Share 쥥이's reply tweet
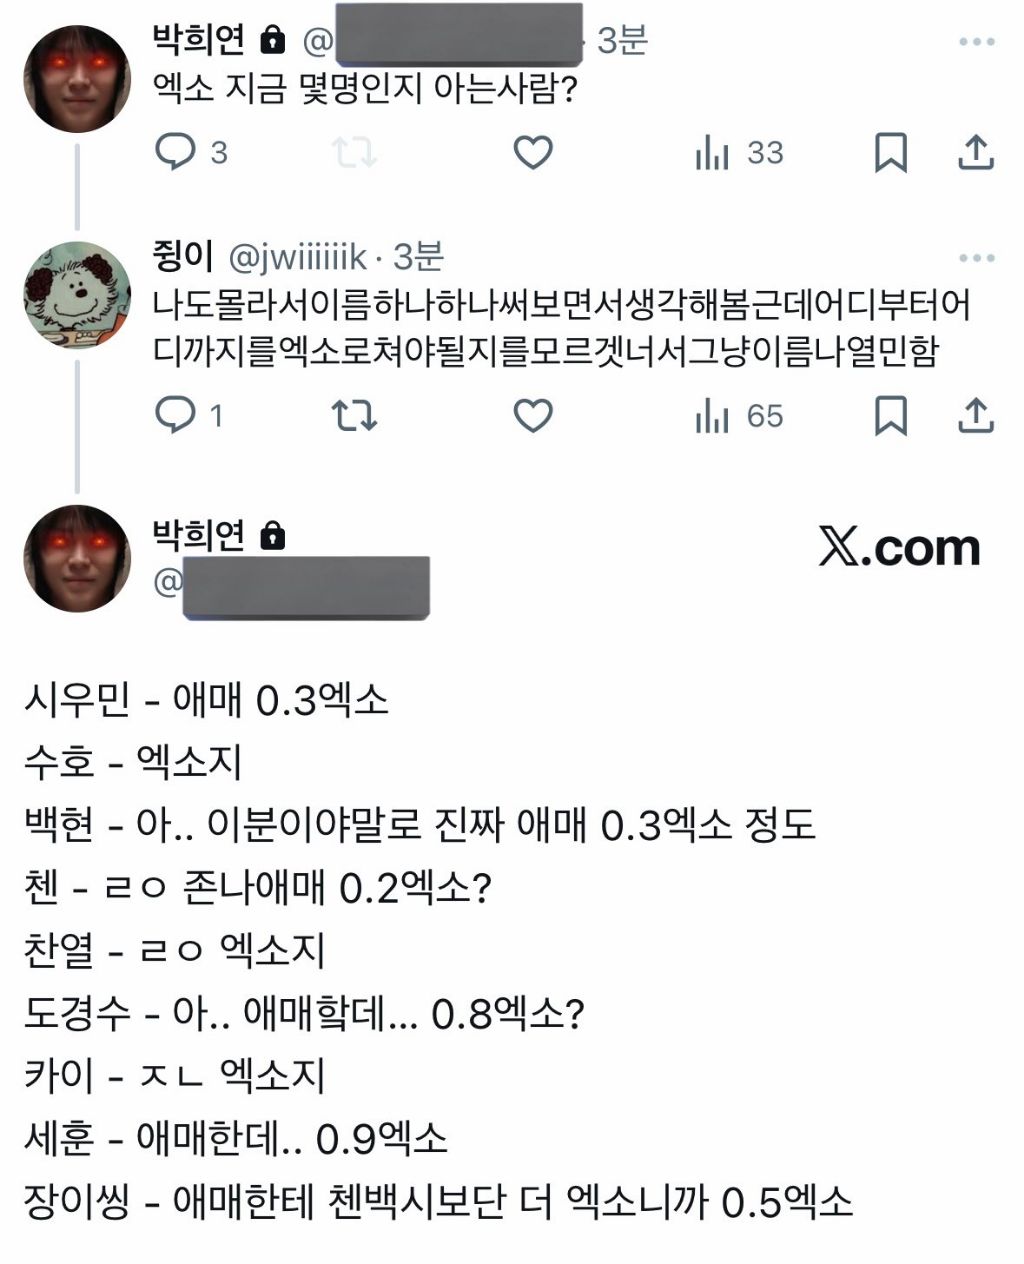1024x1264 pixels. 975,415
